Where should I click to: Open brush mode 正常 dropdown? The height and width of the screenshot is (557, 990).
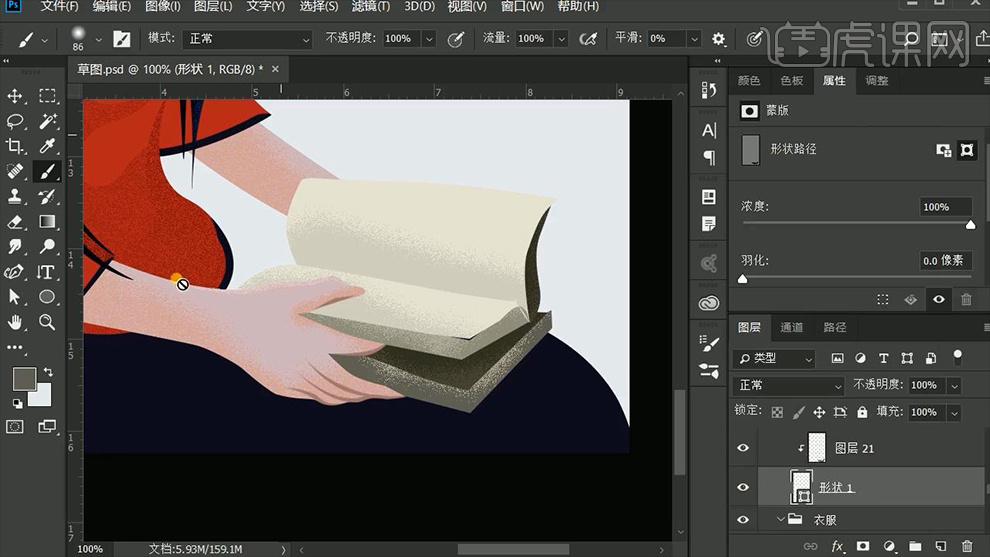click(249, 39)
